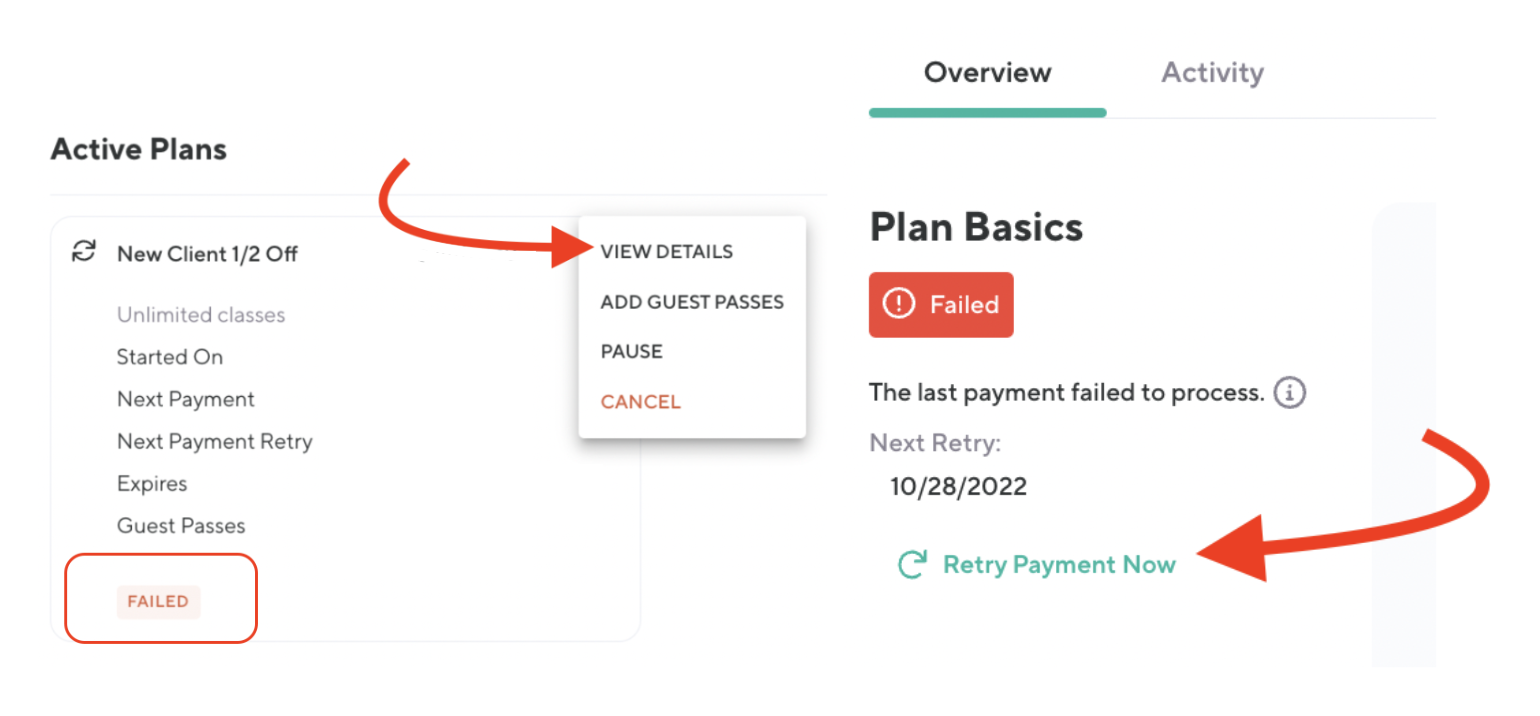1540x716 pixels.
Task: Select the Next Payment Retry row
Action: point(214,442)
